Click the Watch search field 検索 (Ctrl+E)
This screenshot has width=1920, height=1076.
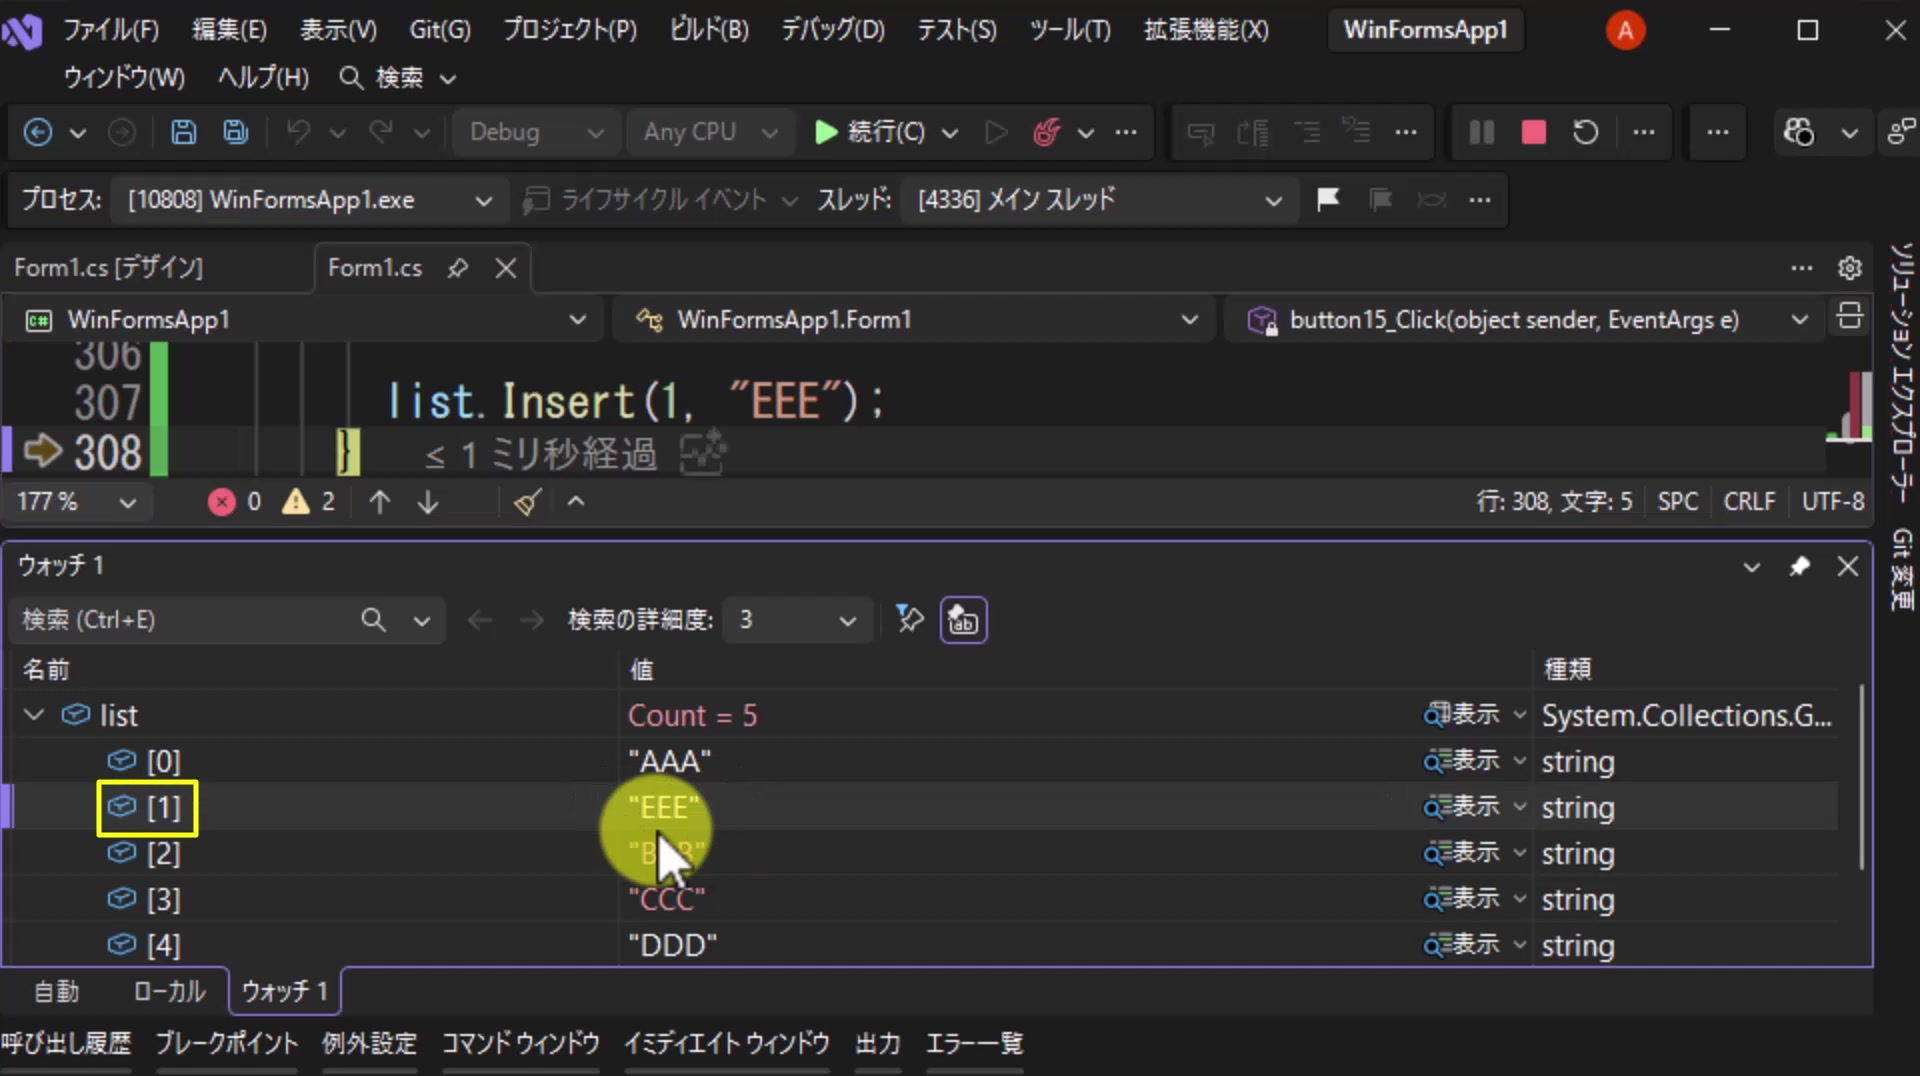point(185,620)
